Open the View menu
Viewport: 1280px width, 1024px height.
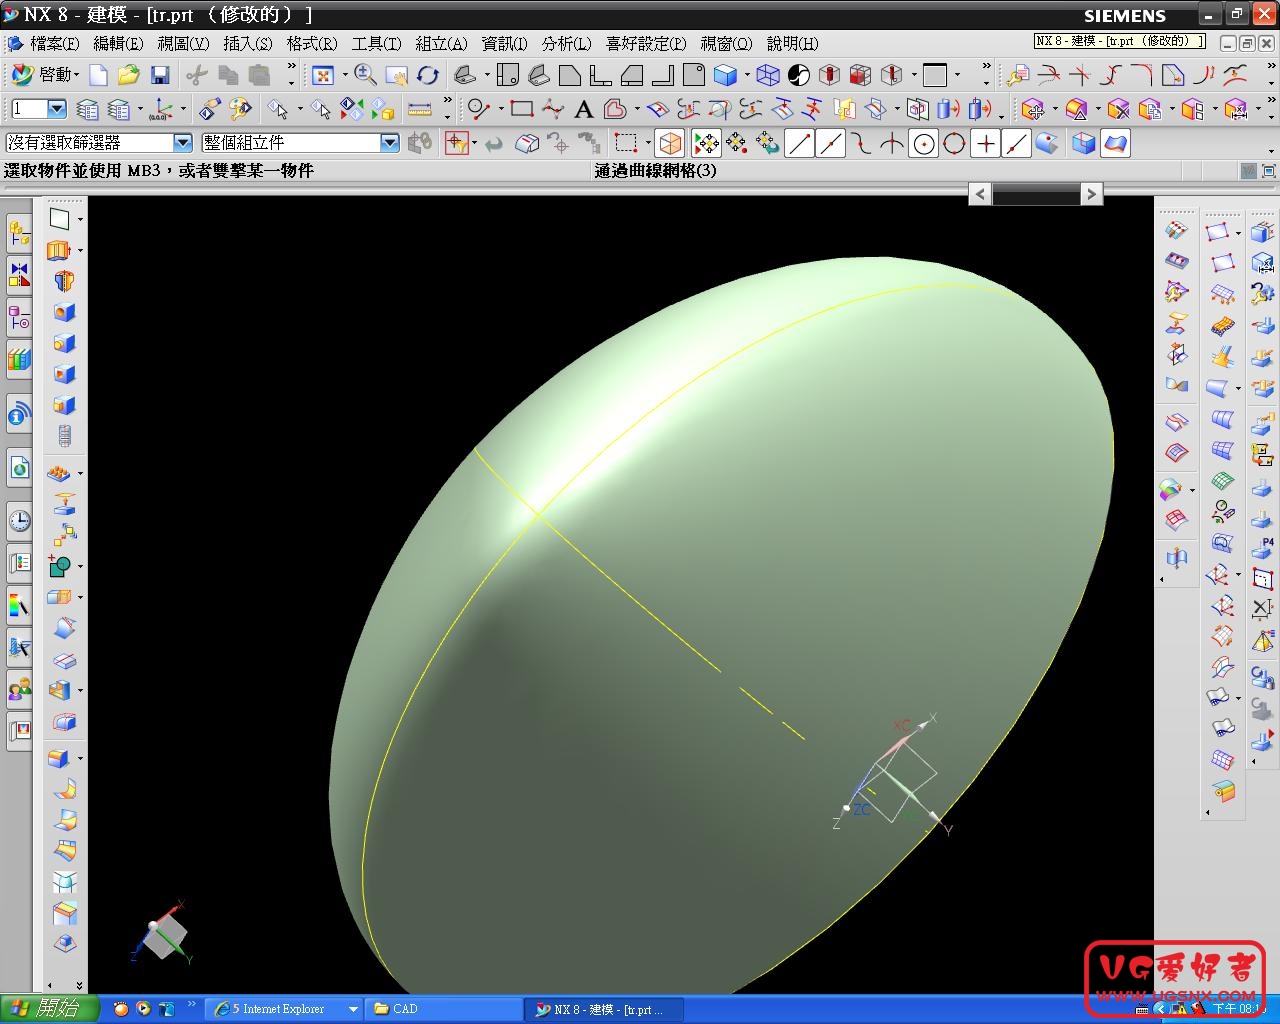[x=183, y=43]
